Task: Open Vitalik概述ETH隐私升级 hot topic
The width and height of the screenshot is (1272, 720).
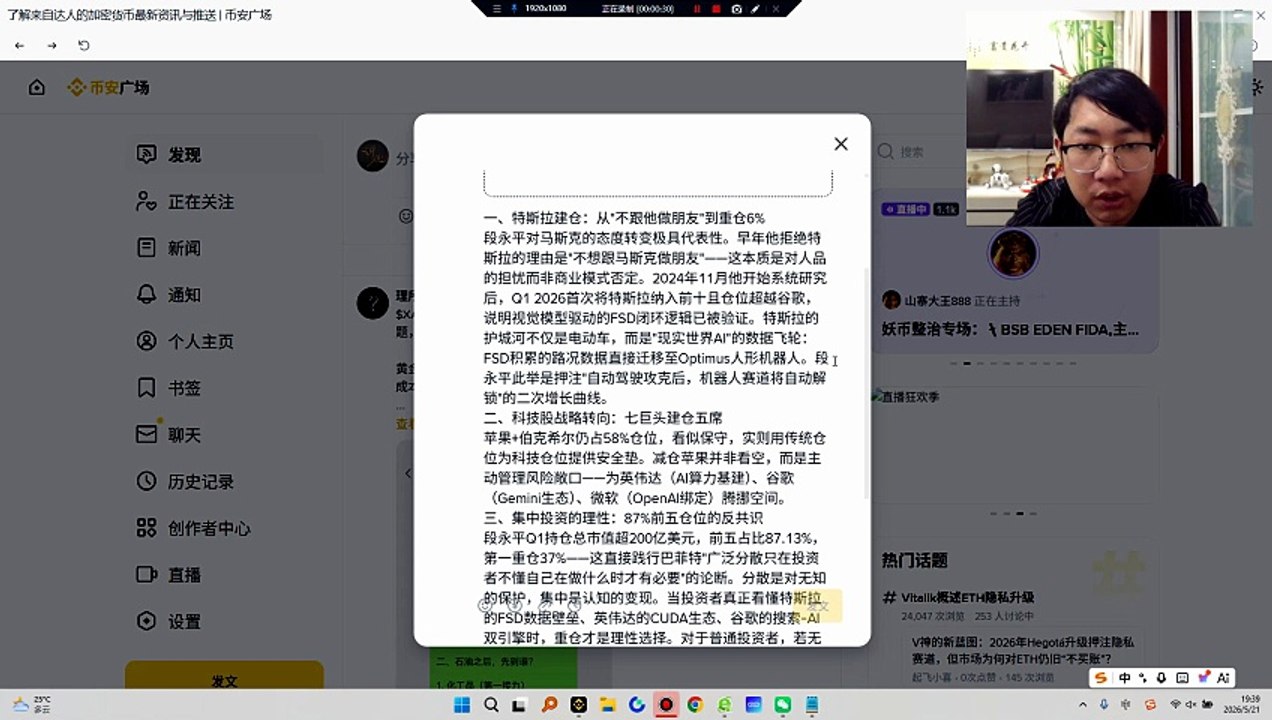Action: coord(967,597)
